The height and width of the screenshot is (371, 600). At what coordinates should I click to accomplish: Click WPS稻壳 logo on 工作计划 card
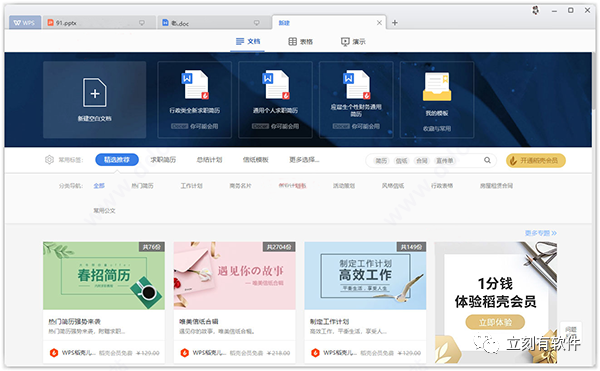[x=315, y=353]
